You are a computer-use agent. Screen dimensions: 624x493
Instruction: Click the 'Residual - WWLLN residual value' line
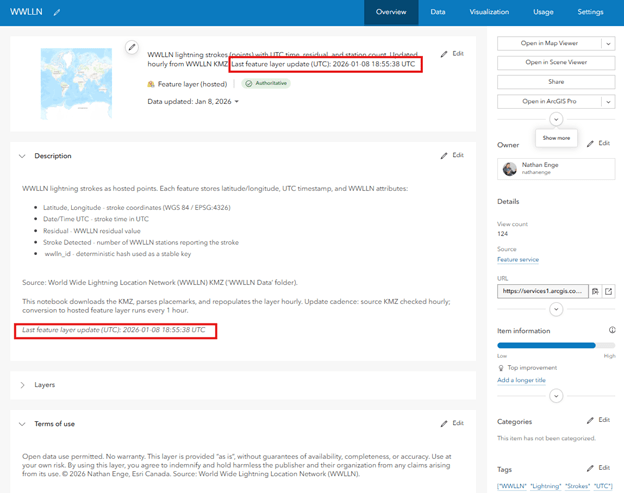pos(92,231)
